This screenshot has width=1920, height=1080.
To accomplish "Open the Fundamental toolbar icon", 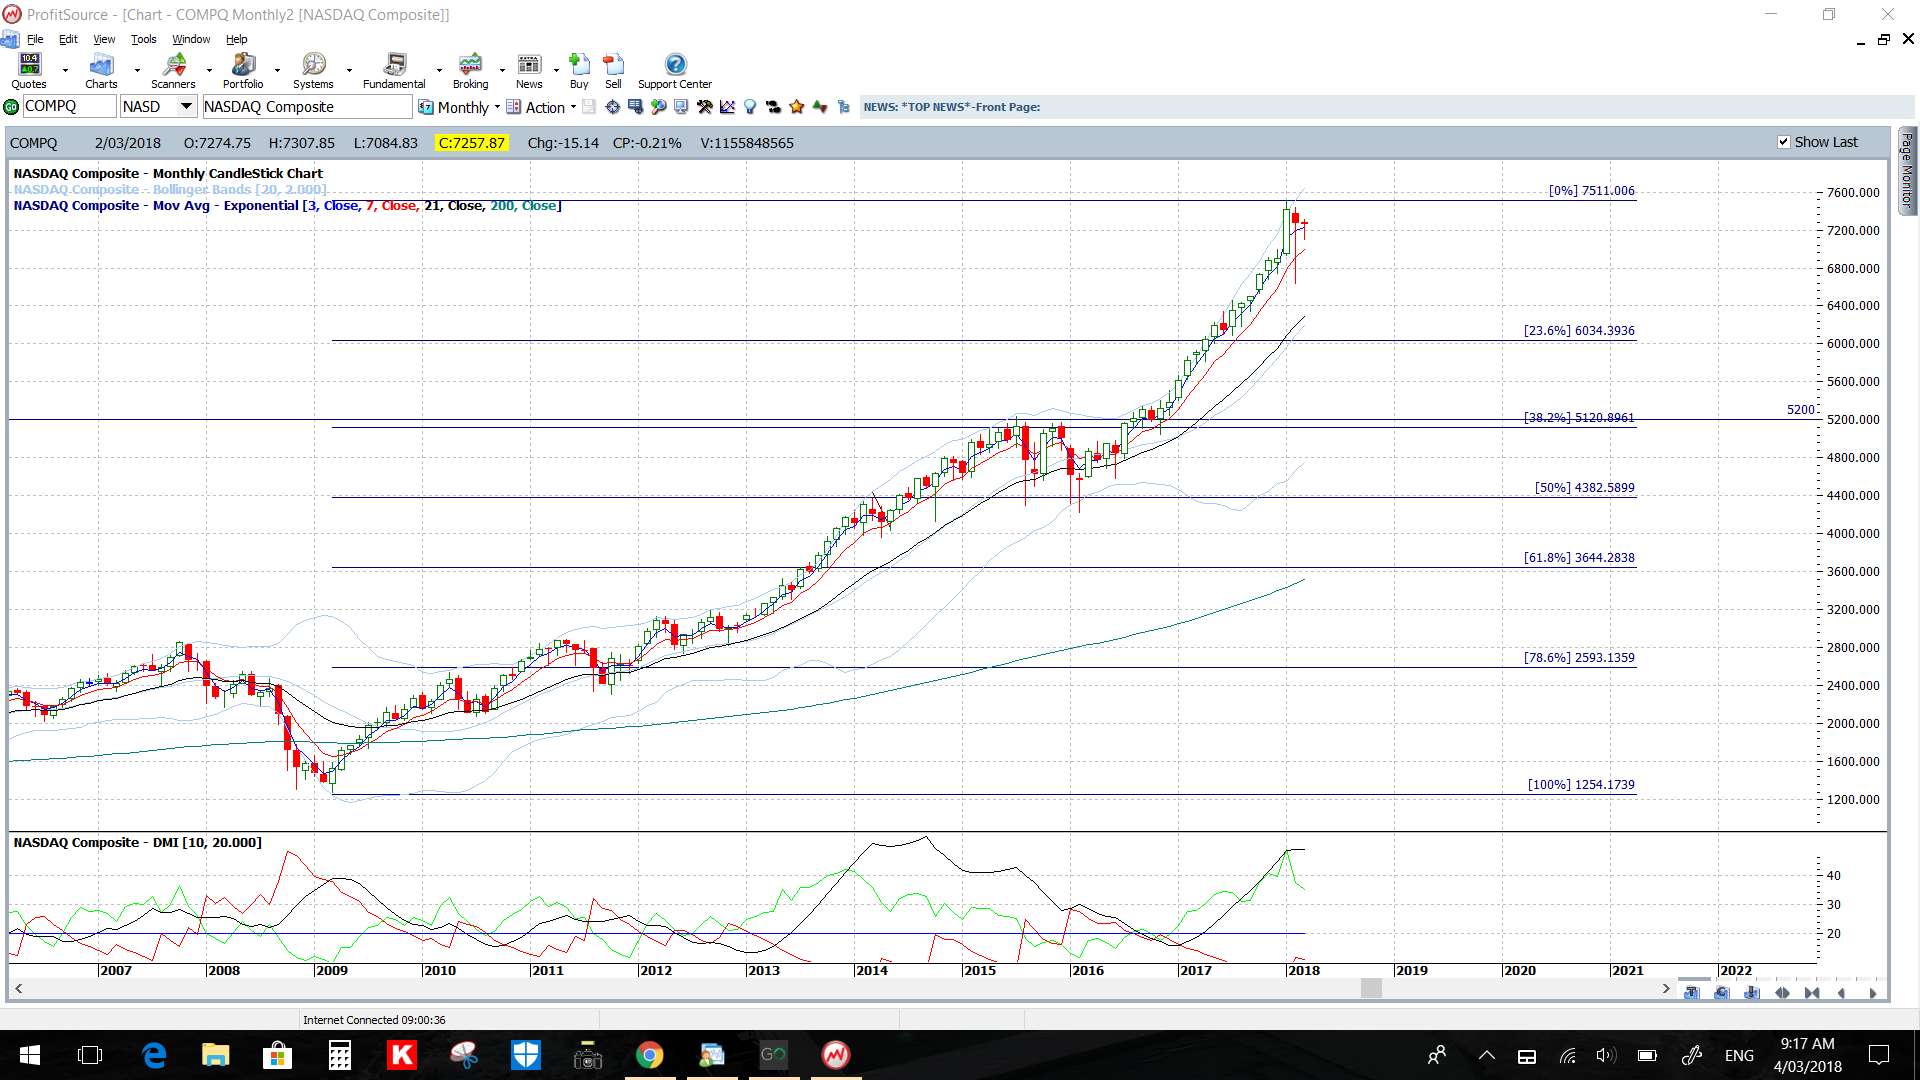I will [x=394, y=71].
